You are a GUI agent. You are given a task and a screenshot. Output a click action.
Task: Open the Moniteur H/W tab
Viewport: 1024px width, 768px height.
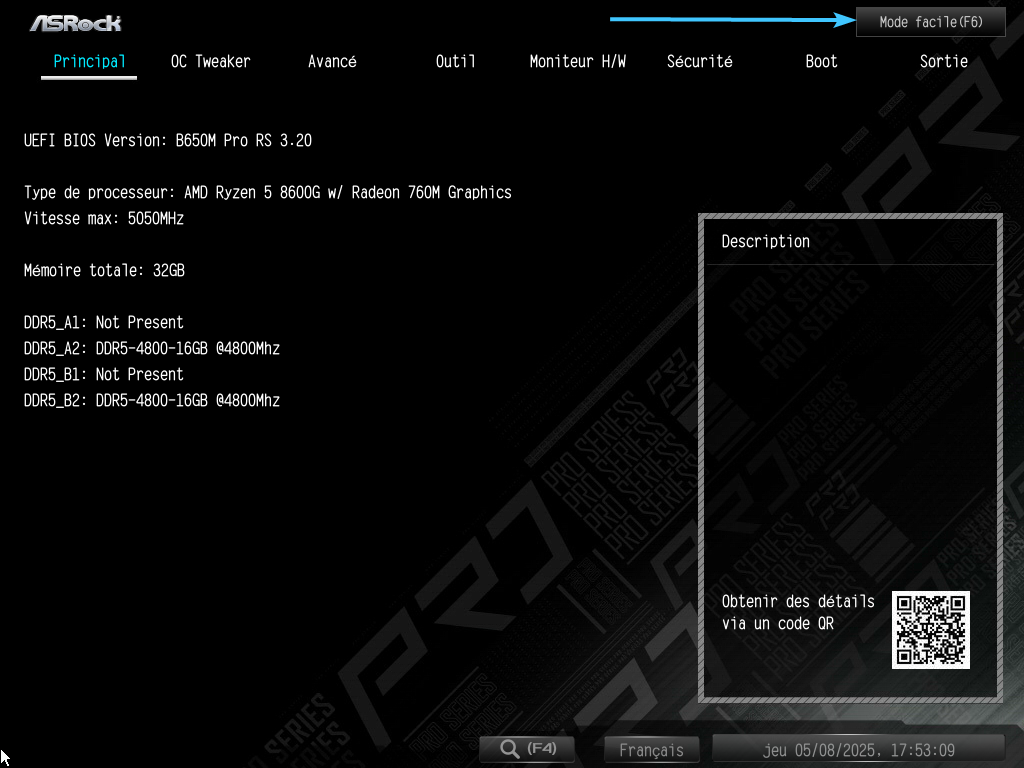[x=577, y=61]
